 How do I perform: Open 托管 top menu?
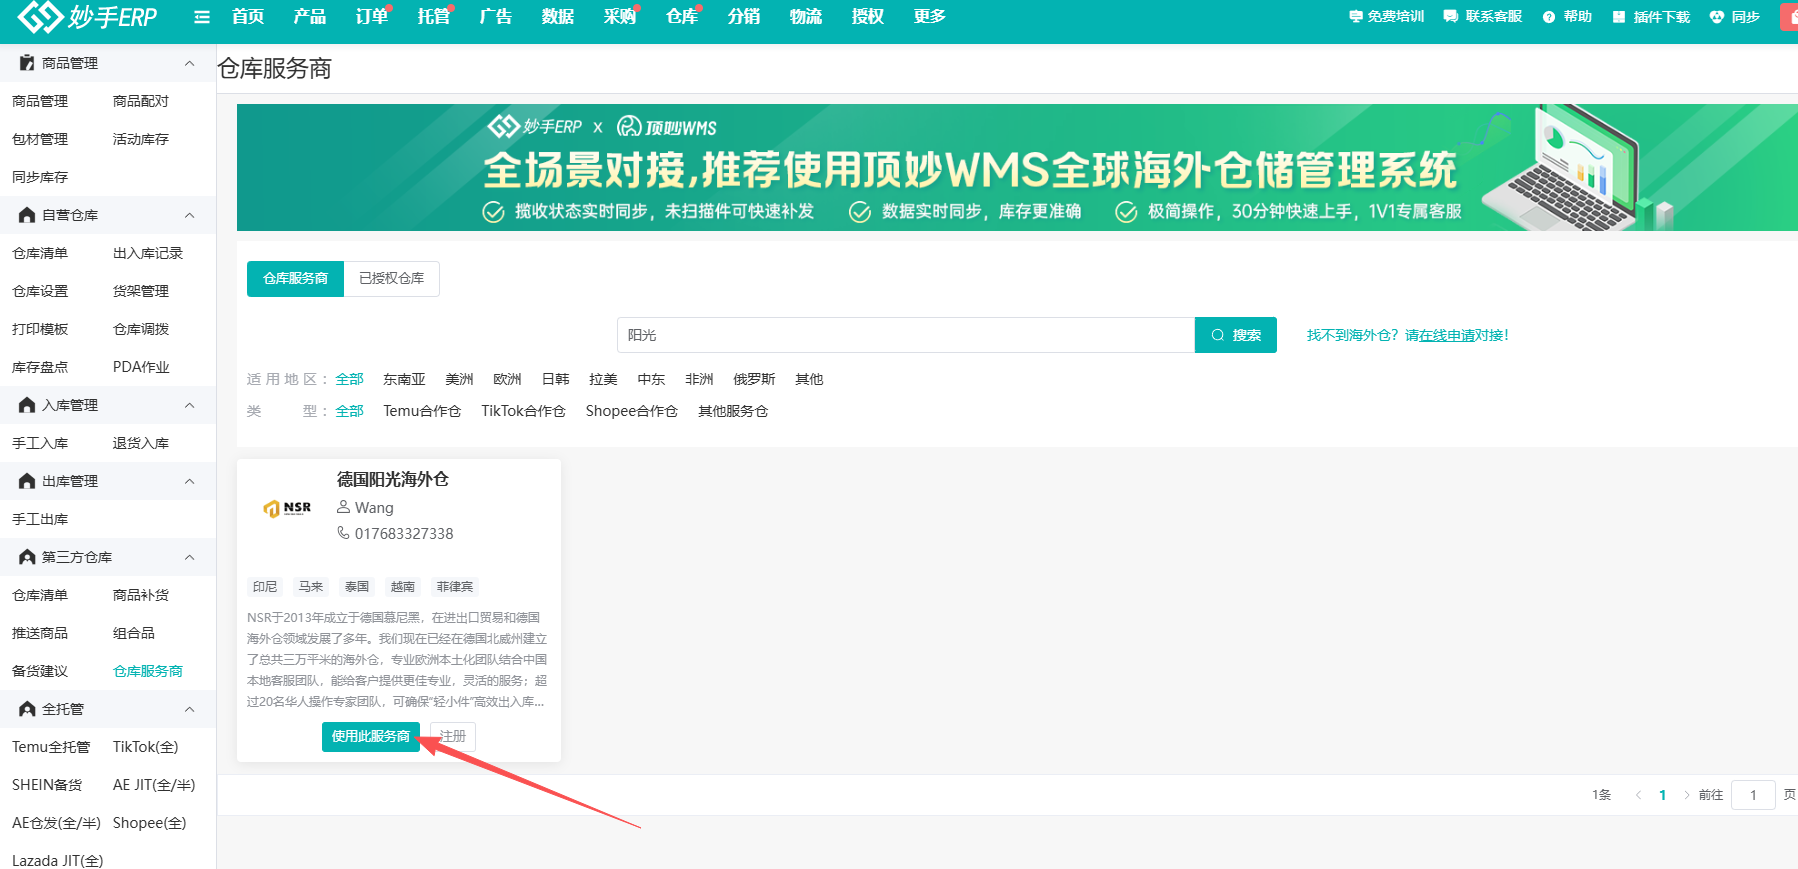point(434,17)
